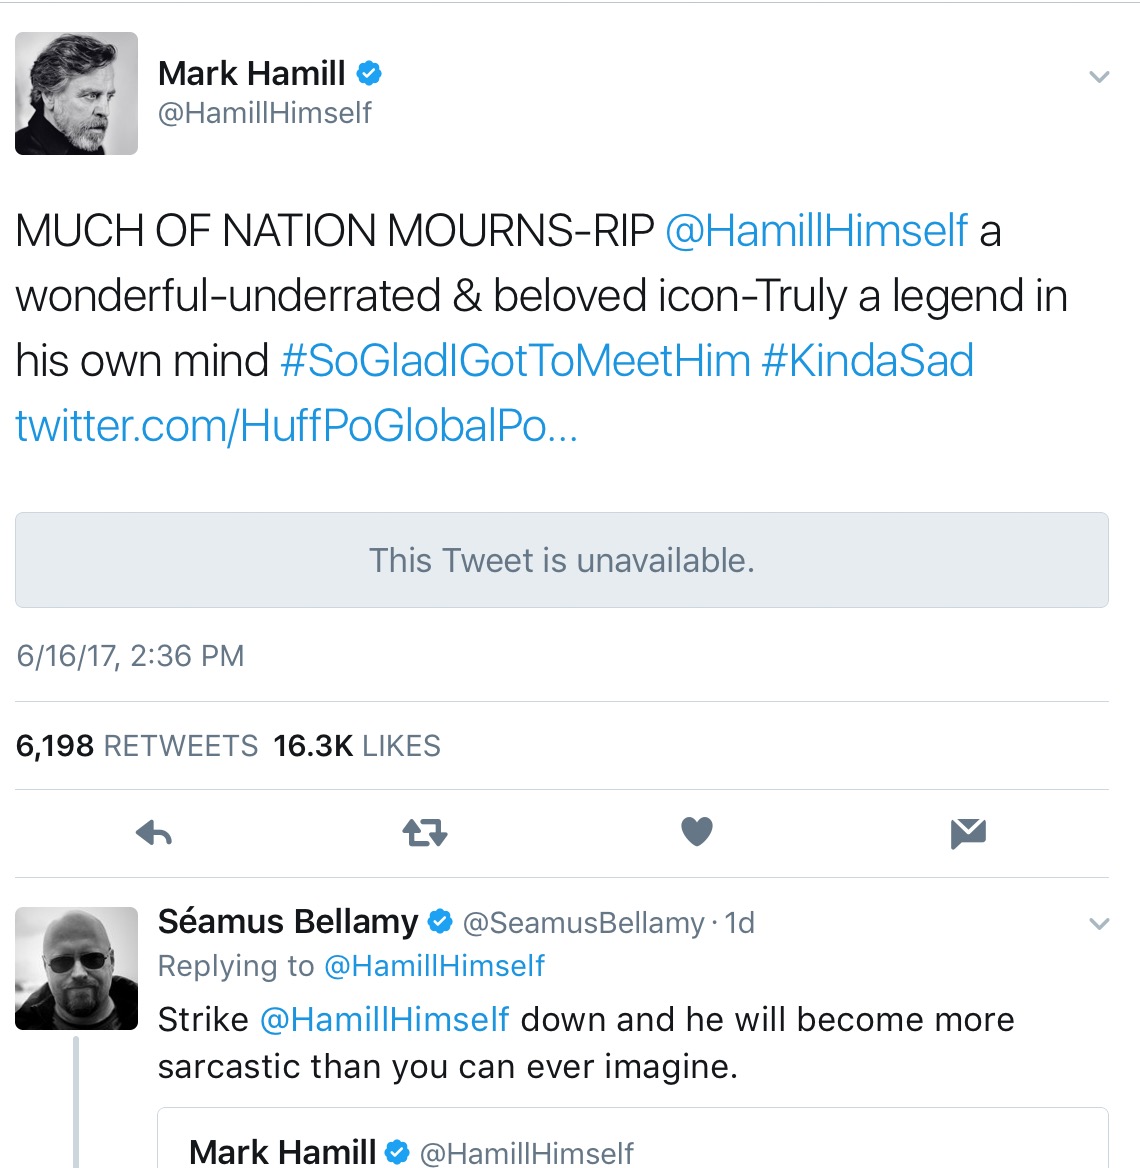This screenshot has height=1168, width=1140.
Task: Open the tweet options chevron
Action: pos(1100,76)
